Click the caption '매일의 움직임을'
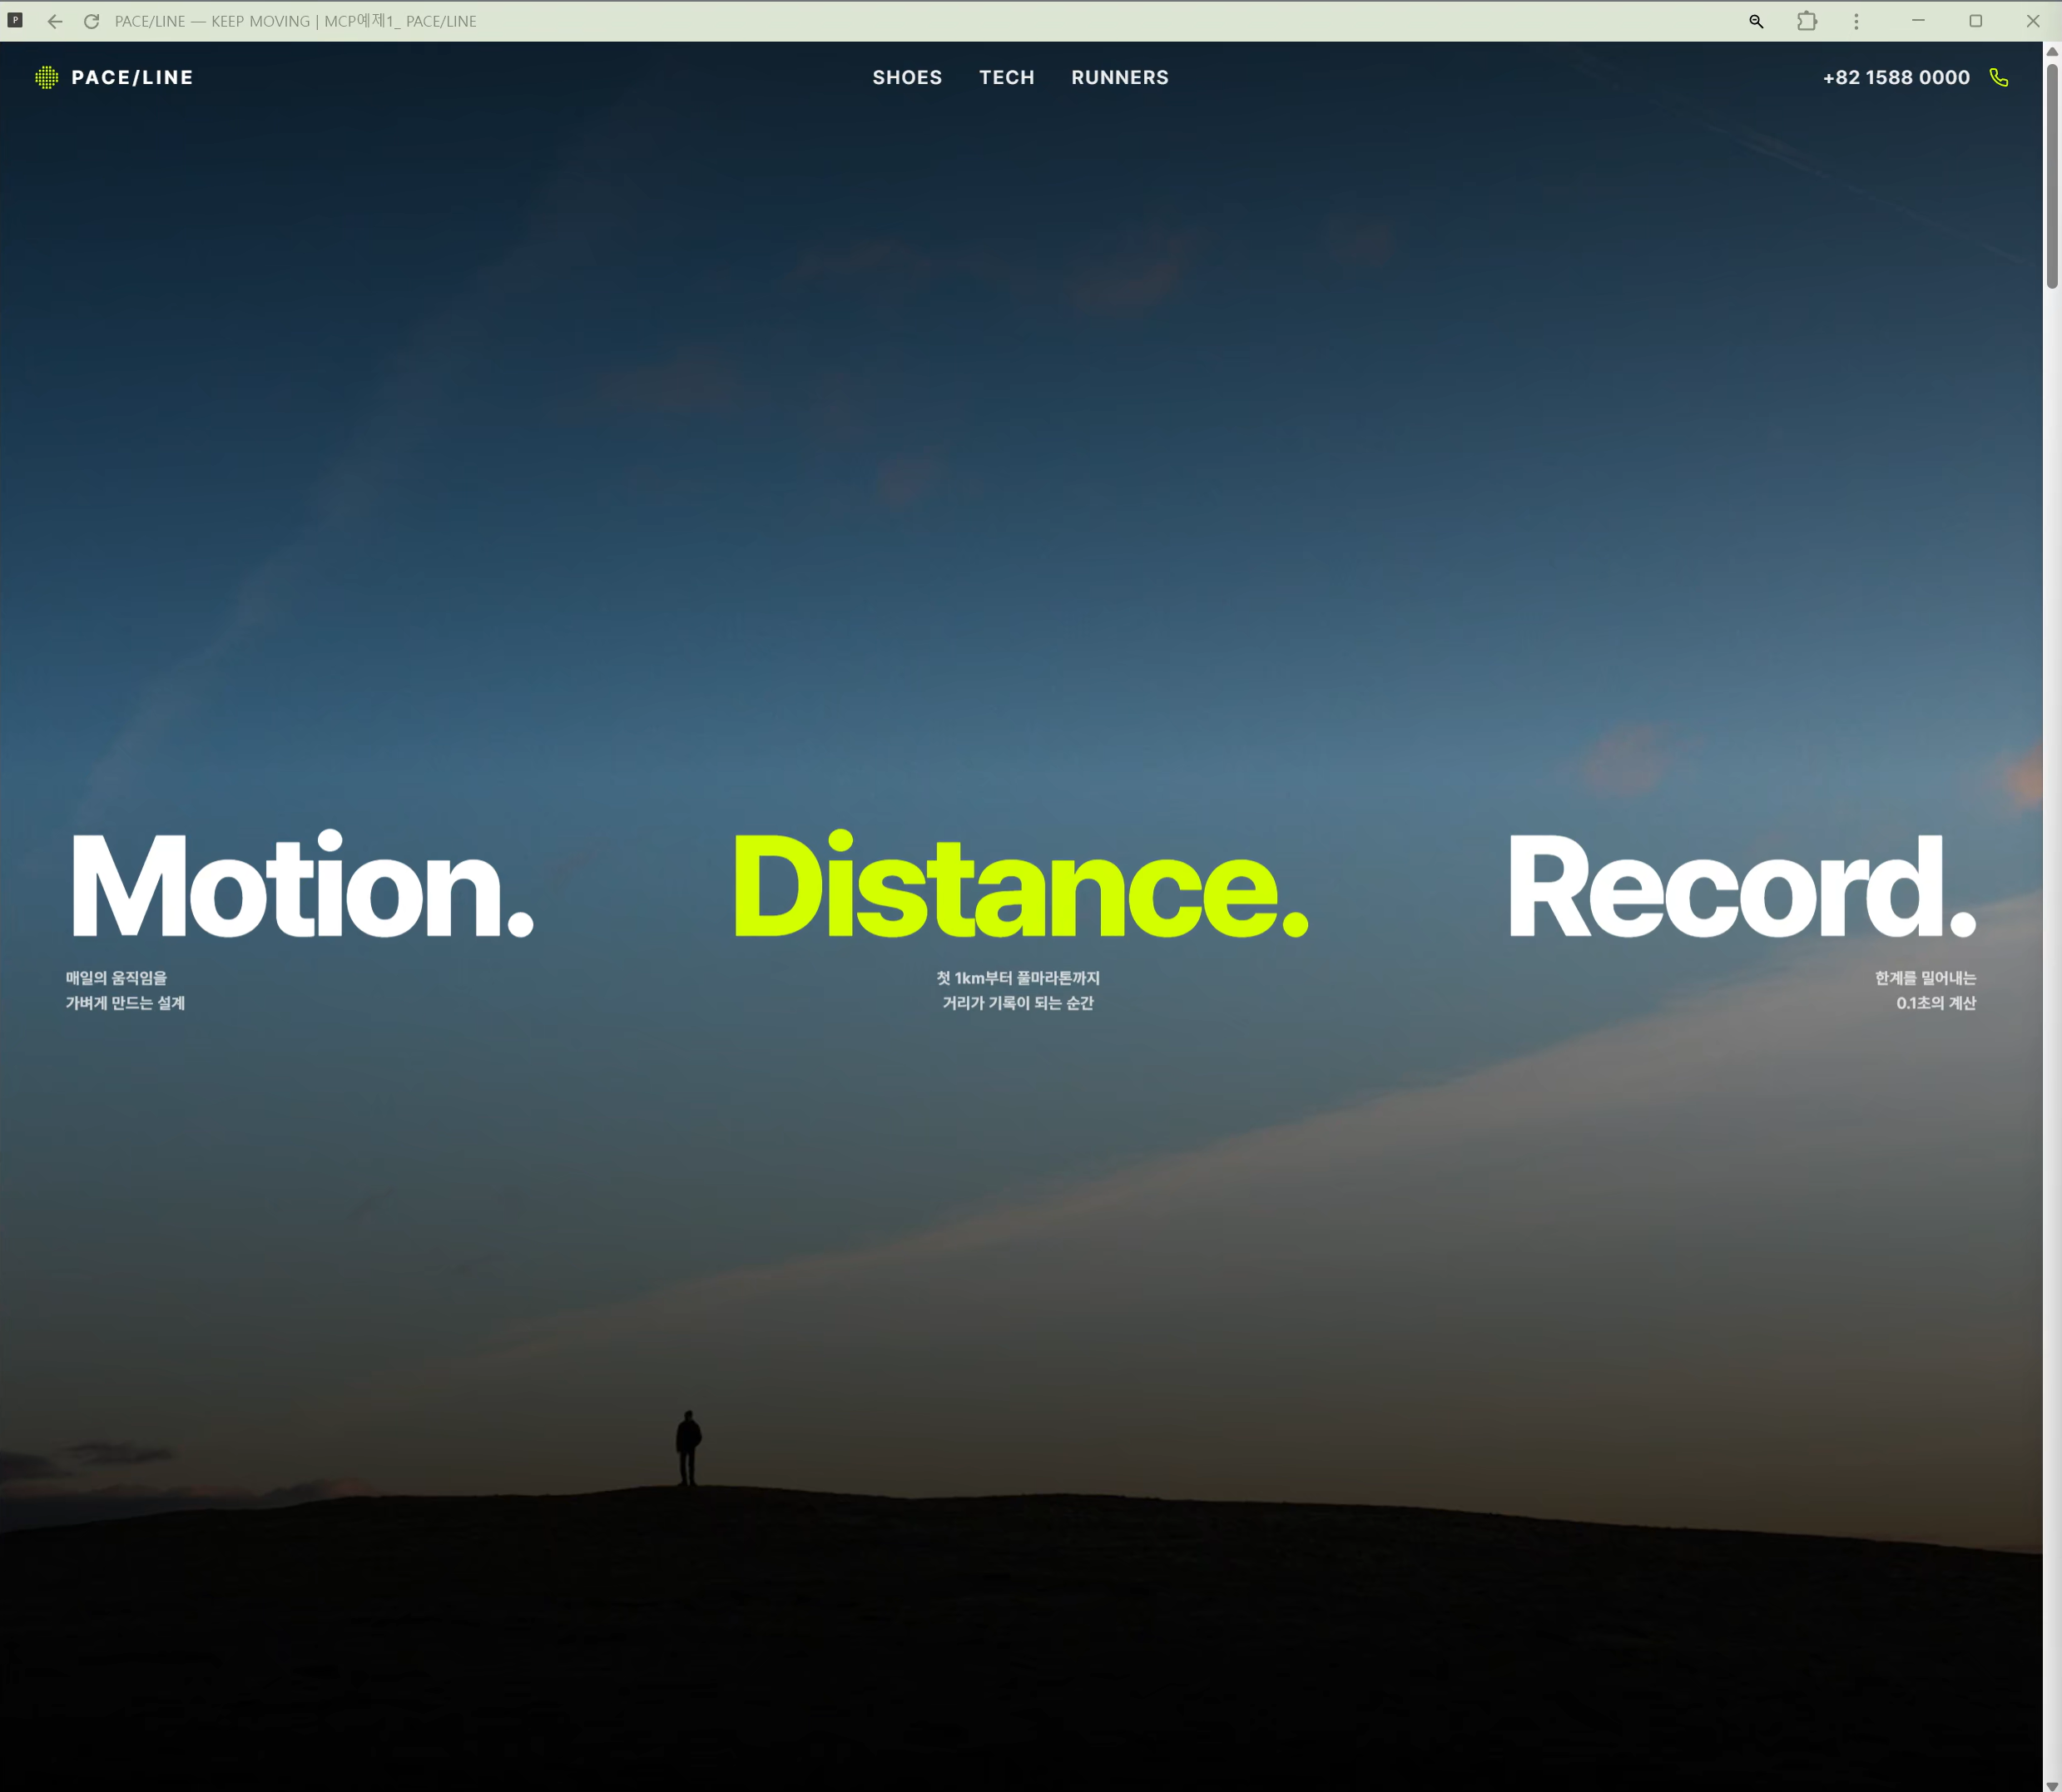Screen dimensions: 2062x1792 click(116, 978)
